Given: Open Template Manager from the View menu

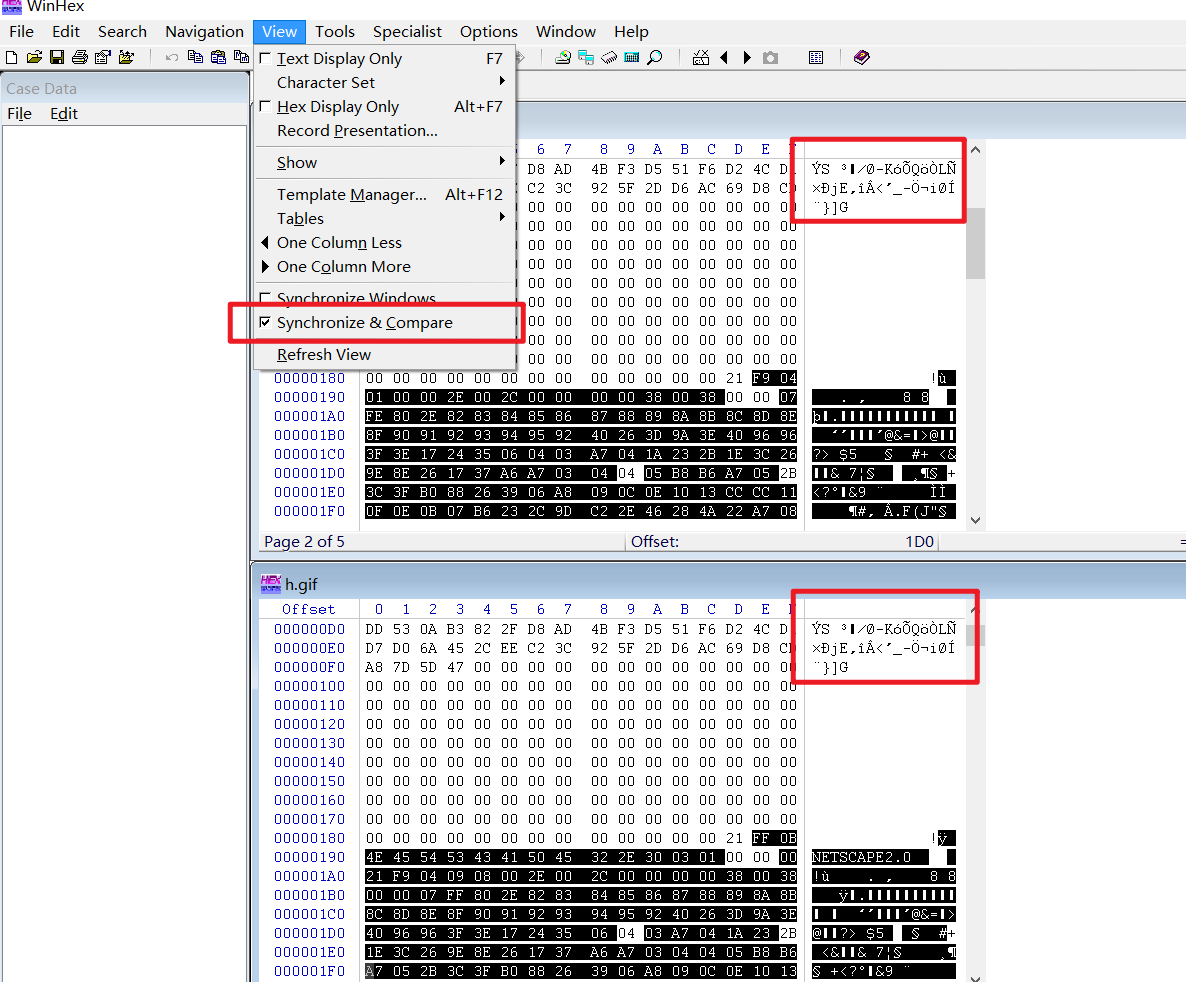Looking at the screenshot, I should pyautogui.click(x=384, y=194).
